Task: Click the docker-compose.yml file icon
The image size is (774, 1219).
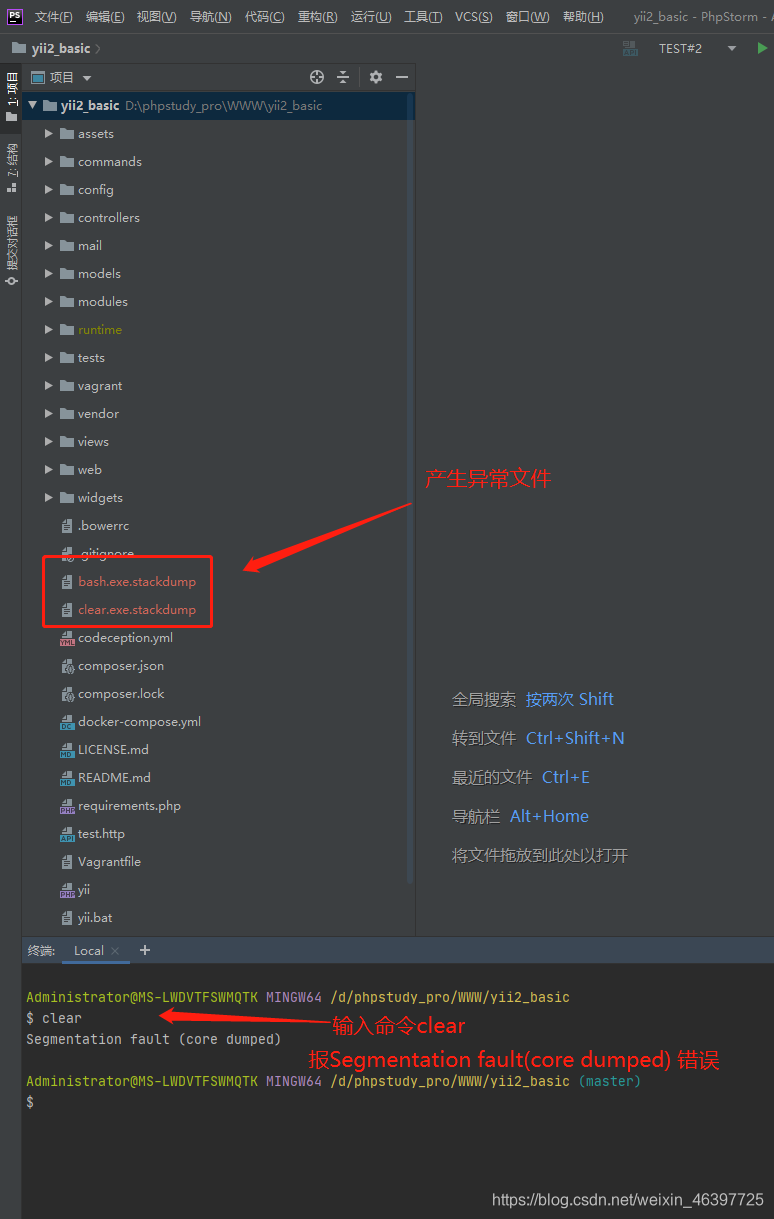Action: 67,722
